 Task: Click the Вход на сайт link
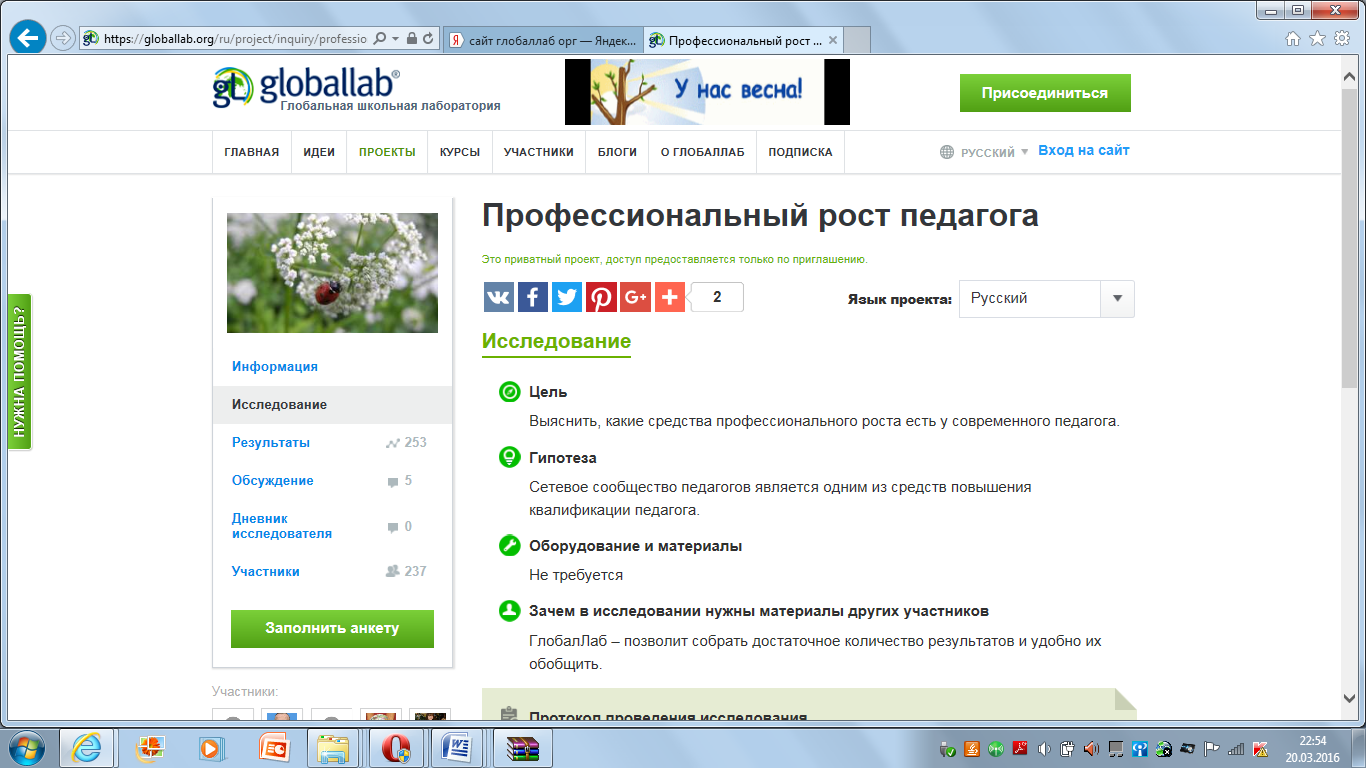[x=1083, y=150]
